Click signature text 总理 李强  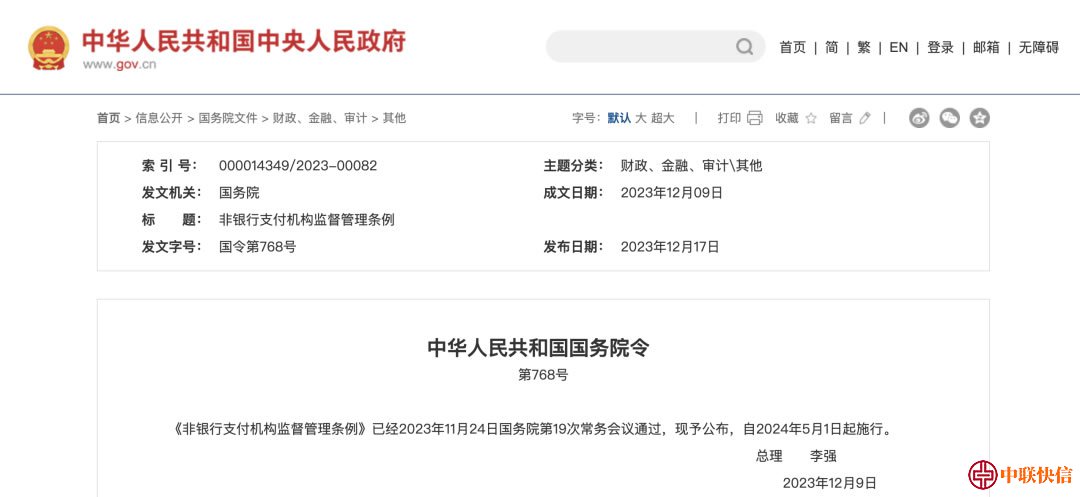point(796,456)
